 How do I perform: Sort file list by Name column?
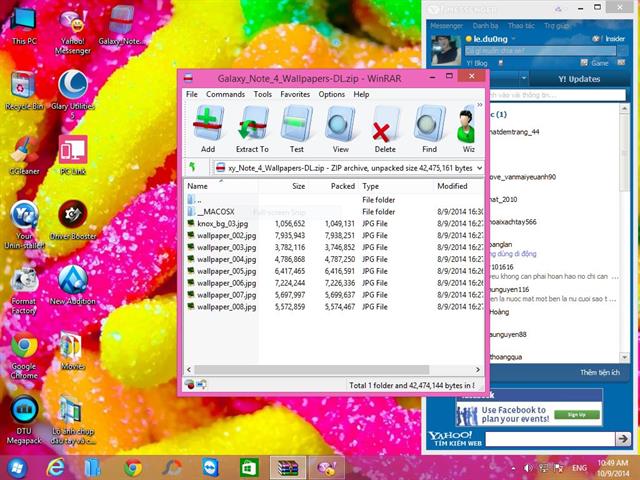pyautogui.click(x=221, y=186)
